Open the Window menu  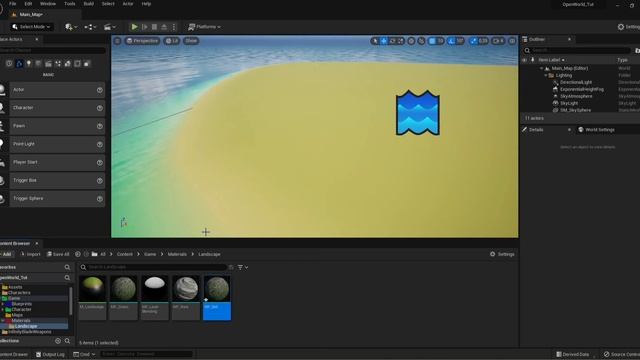(48, 4)
